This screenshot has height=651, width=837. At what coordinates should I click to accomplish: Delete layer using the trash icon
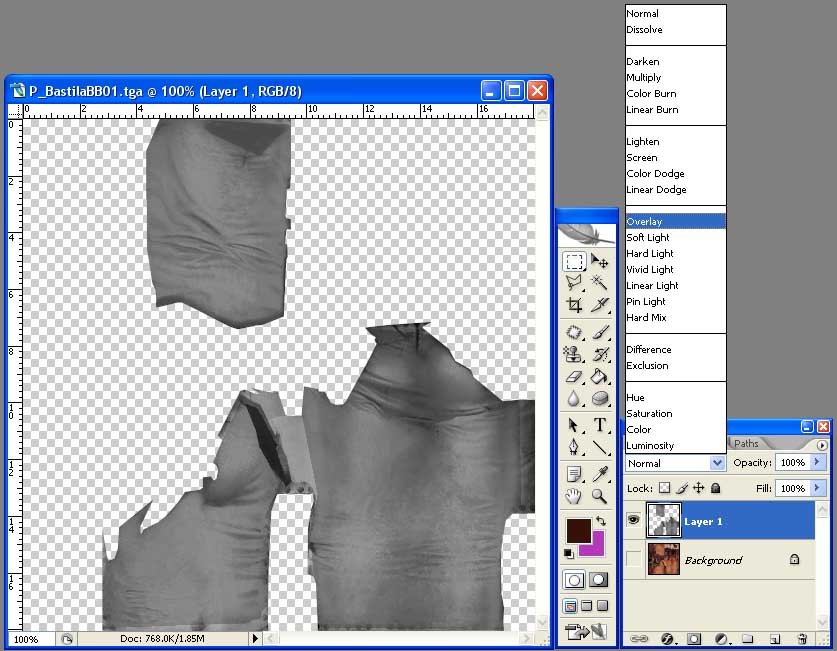pos(802,638)
